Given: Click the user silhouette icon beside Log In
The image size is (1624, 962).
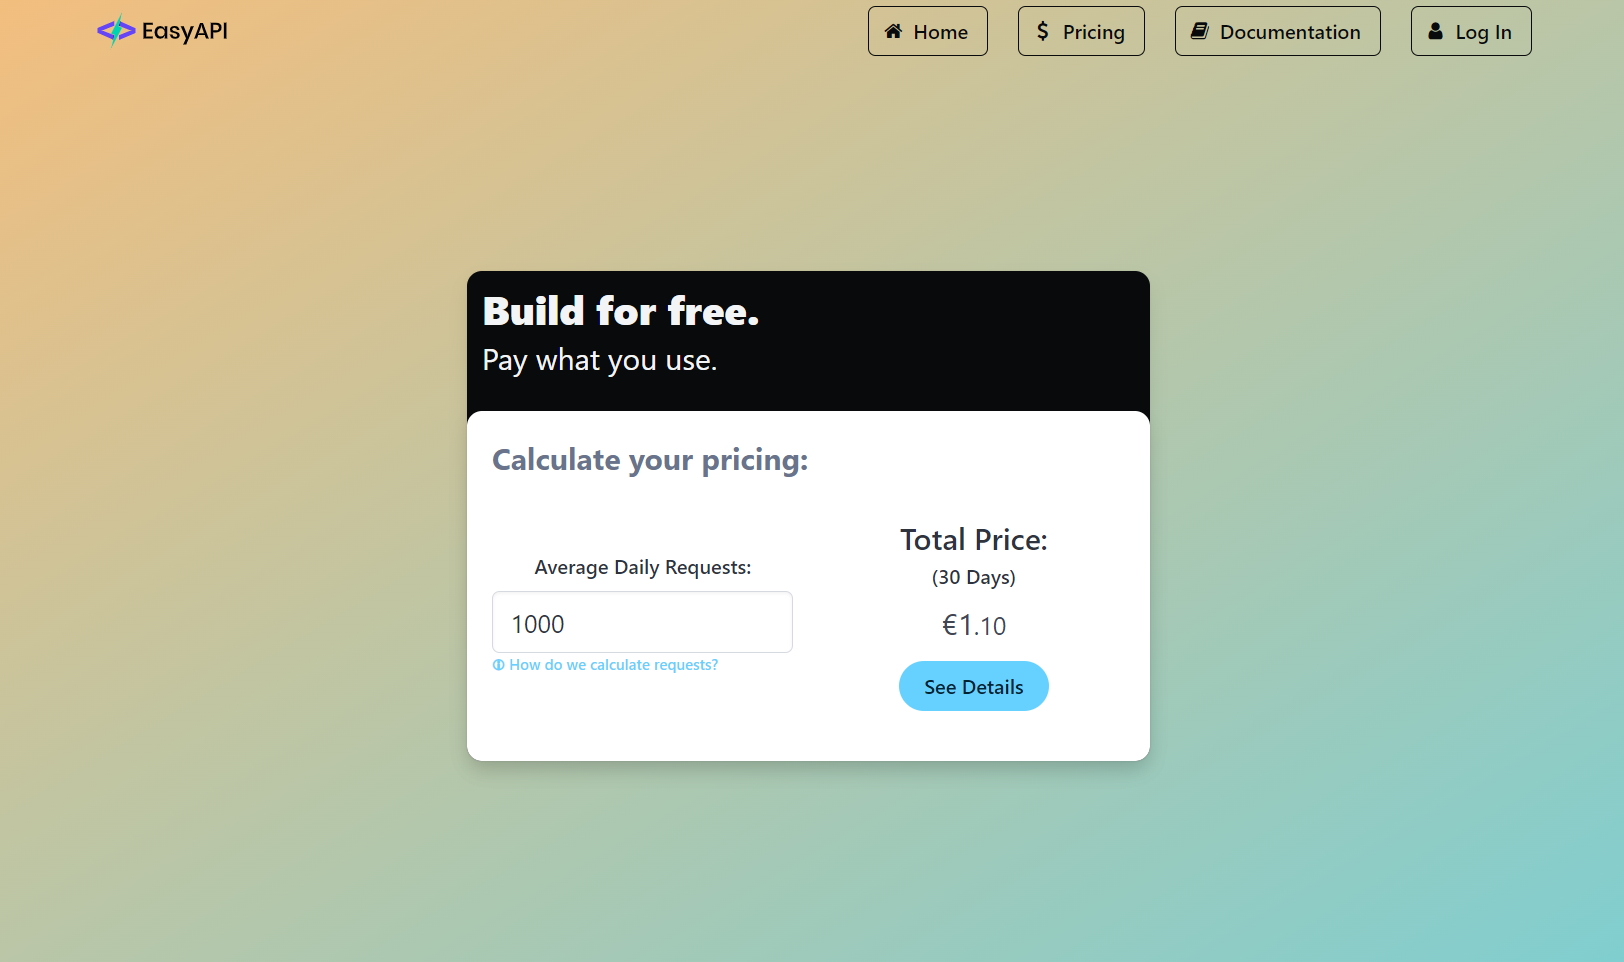Looking at the screenshot, I should (1435, 31).
